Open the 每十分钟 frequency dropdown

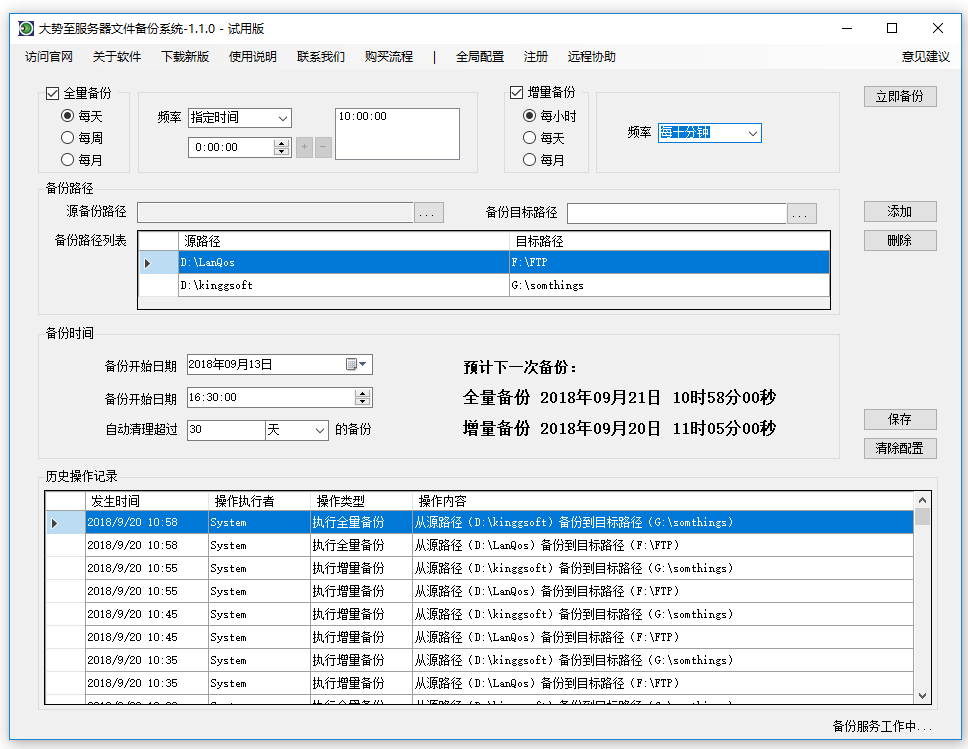pos(752,133)
